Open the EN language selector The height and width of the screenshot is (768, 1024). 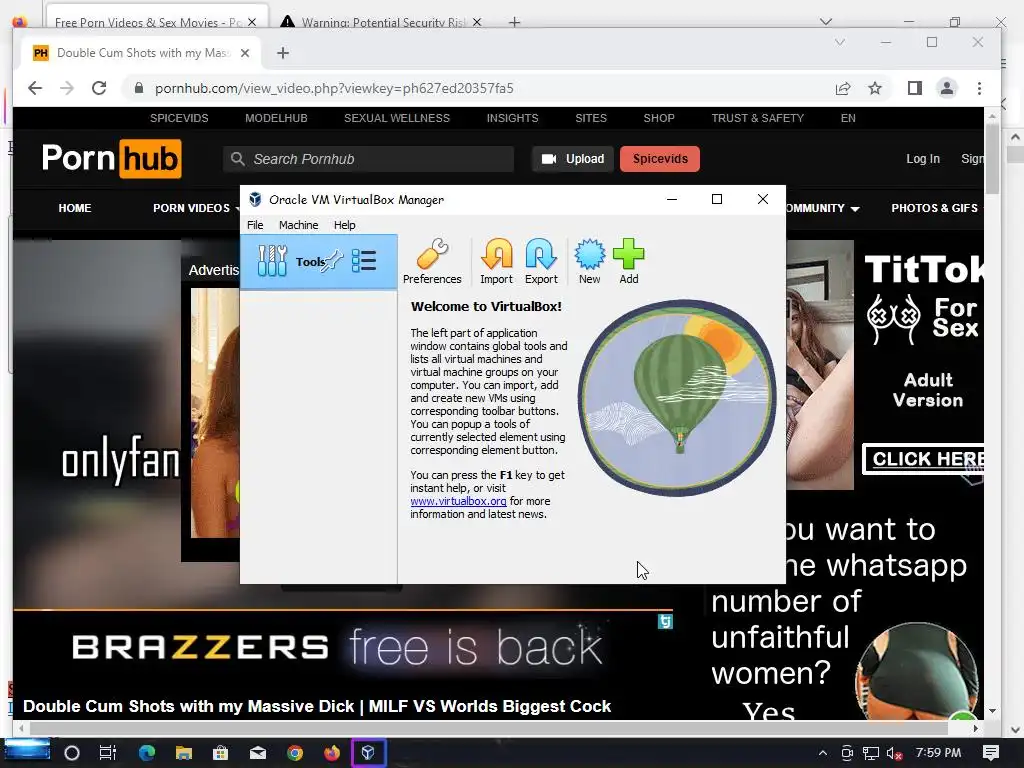tap(848, 118)
